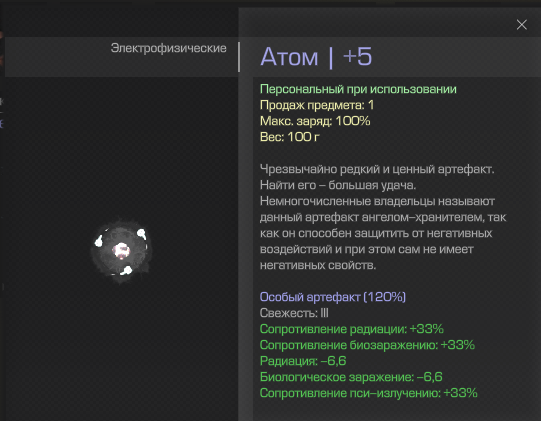Image resolution: width=541 pixels, height=421 pixels.
Task: Click the Атом | +5 title
Action: [316, 57]
